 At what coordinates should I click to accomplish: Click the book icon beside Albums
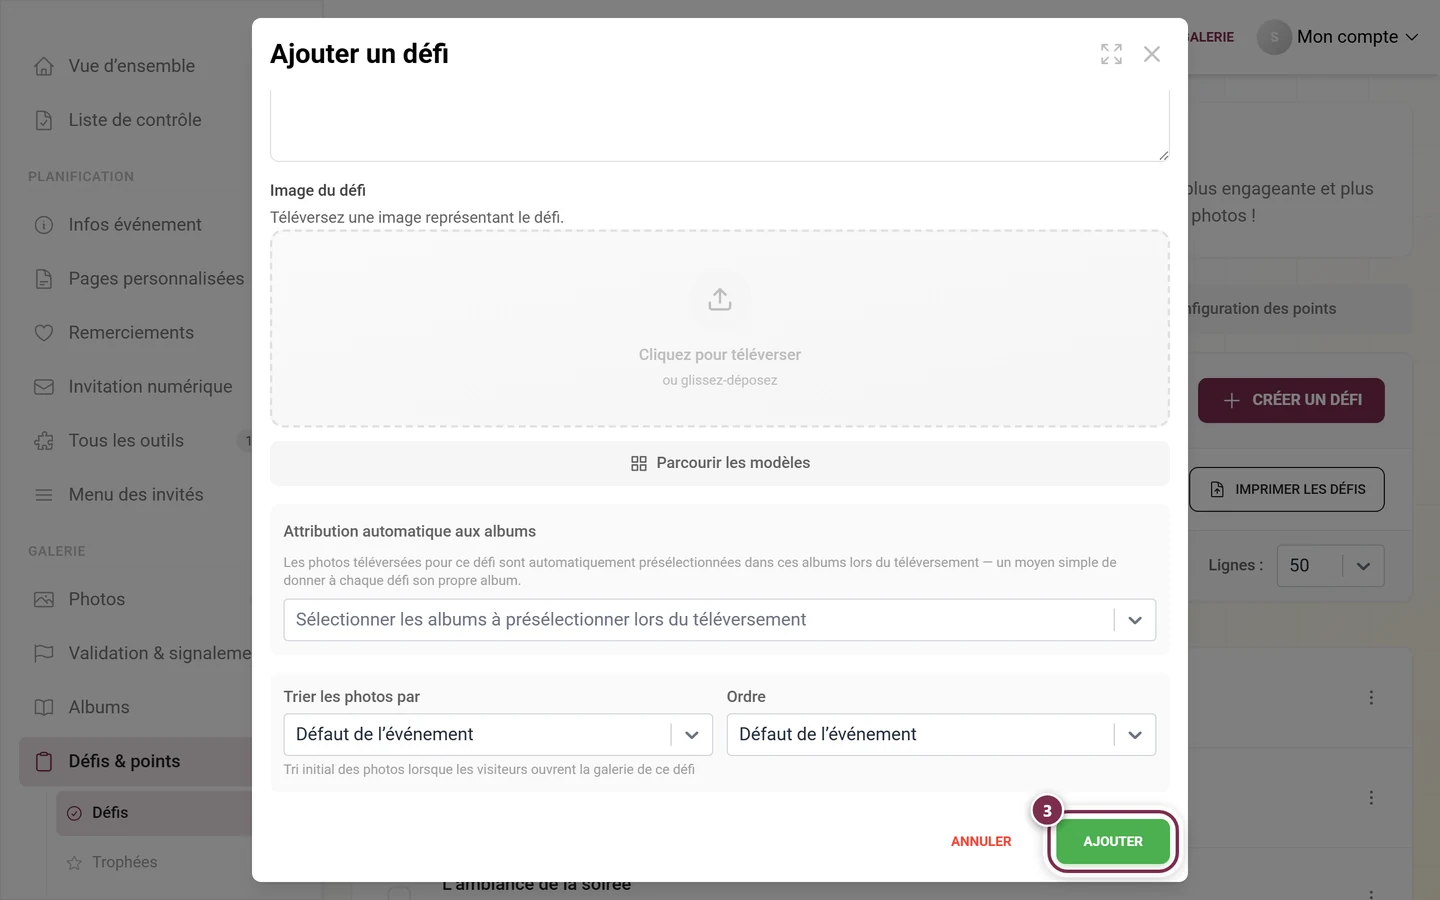pos(44,707)
